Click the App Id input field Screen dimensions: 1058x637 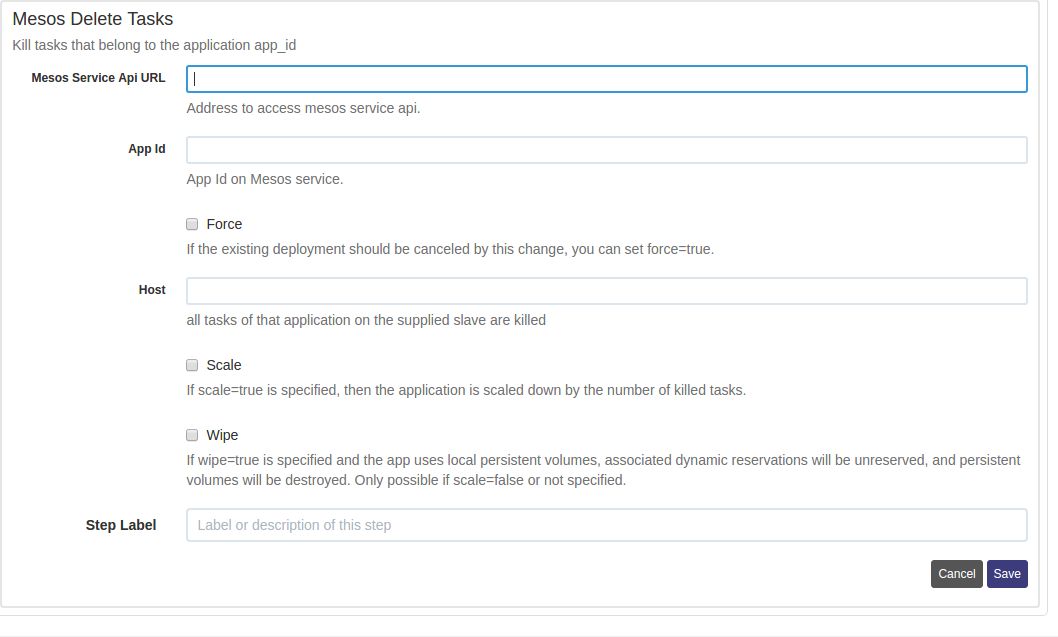(x=607, y=150)
